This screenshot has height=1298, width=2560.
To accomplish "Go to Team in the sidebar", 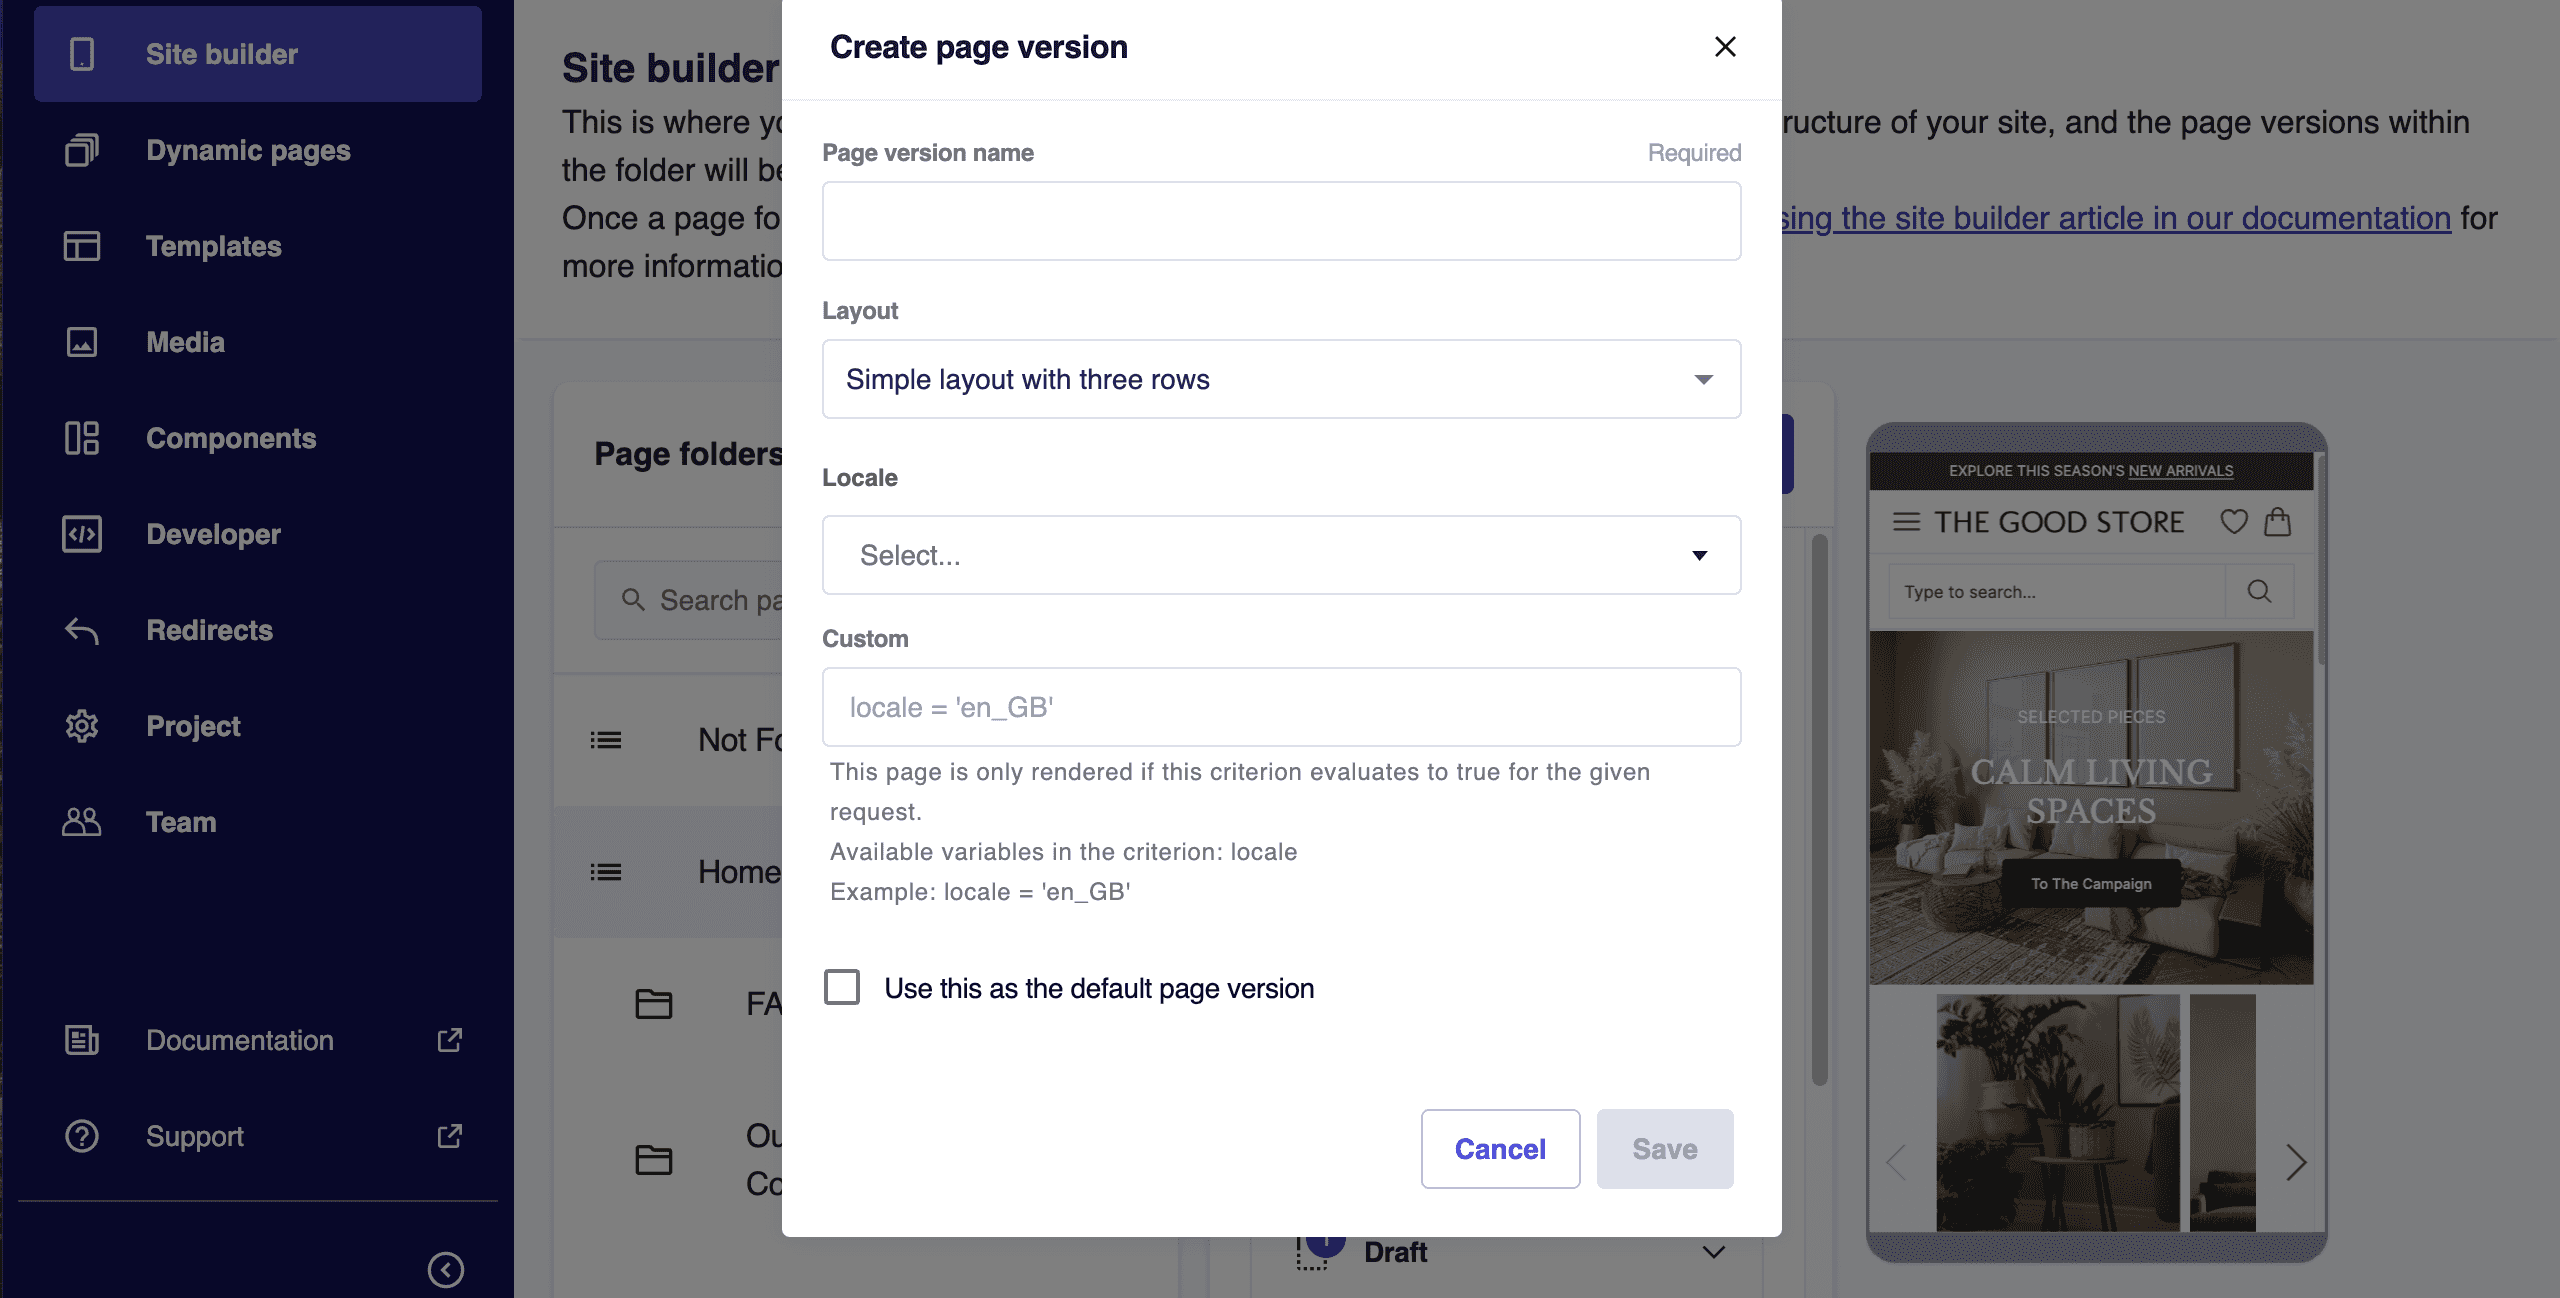I will tap(180, 822).
